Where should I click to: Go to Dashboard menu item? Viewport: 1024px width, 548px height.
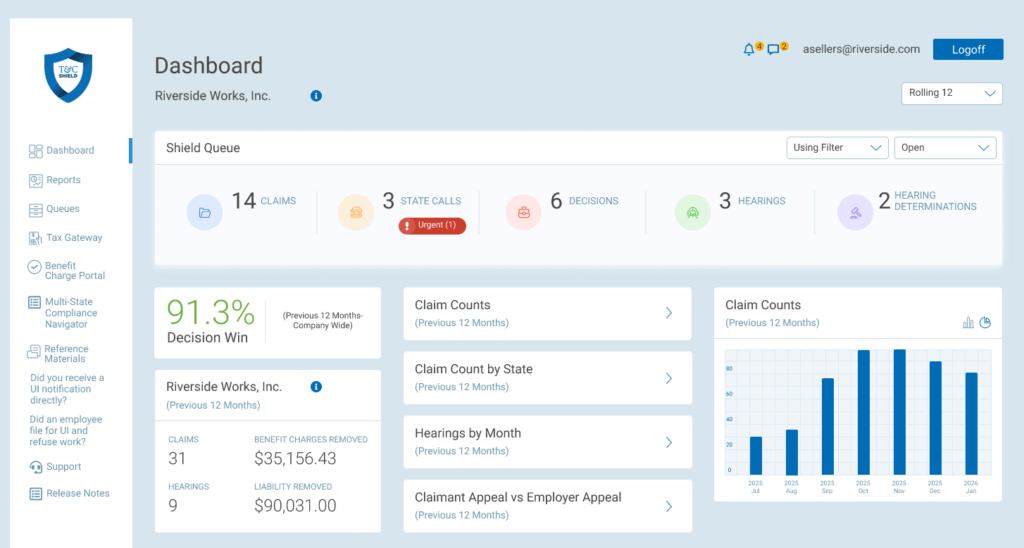coord(70,151)
